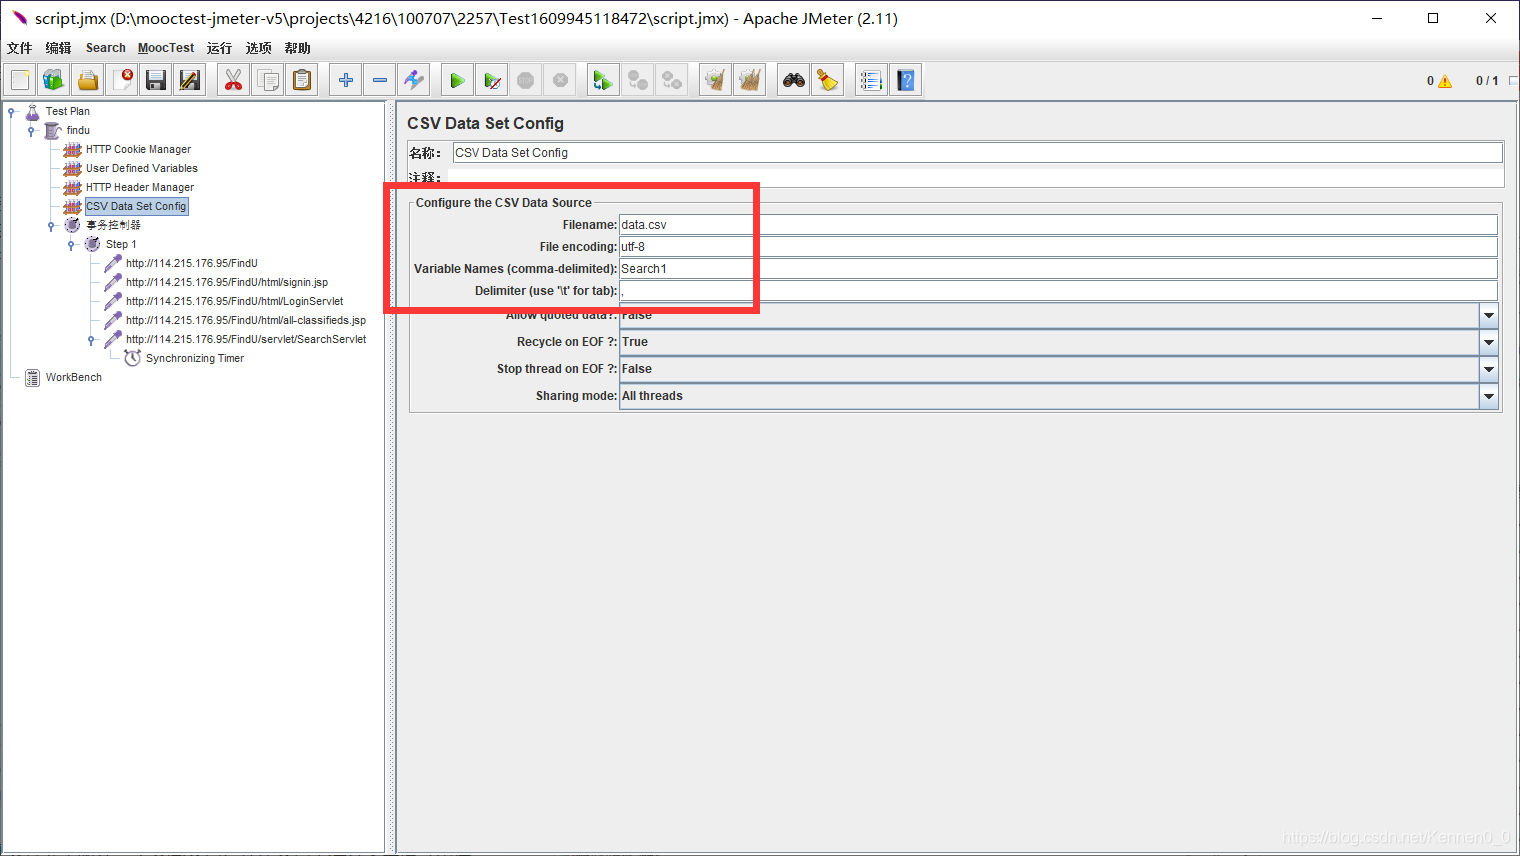Viewport: 1520px width, 856px height.
Task: Select CSV Data Set Config tree node
Action: 136,207
